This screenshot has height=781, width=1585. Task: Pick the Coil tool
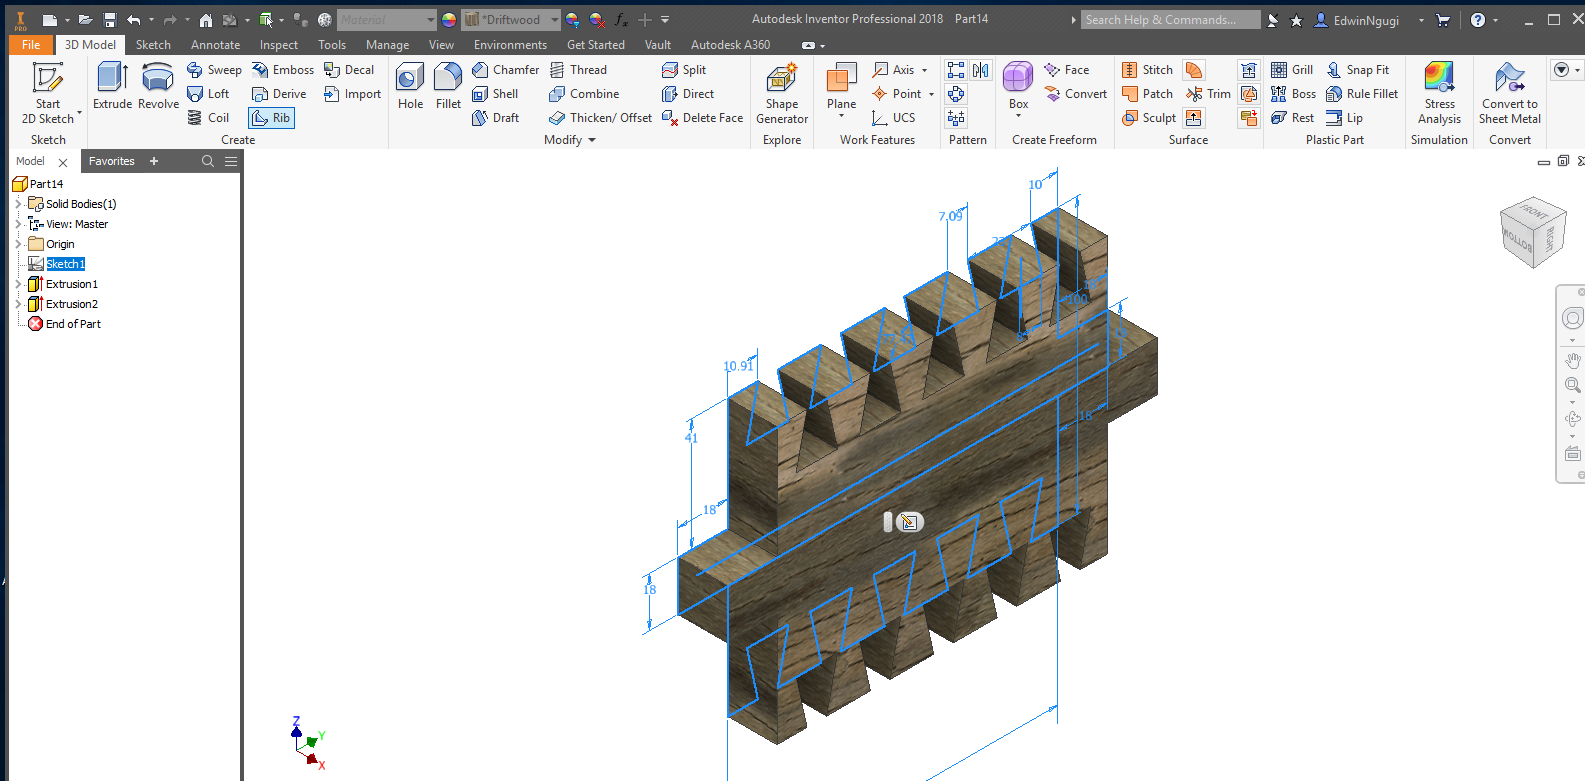click(208, 118)
